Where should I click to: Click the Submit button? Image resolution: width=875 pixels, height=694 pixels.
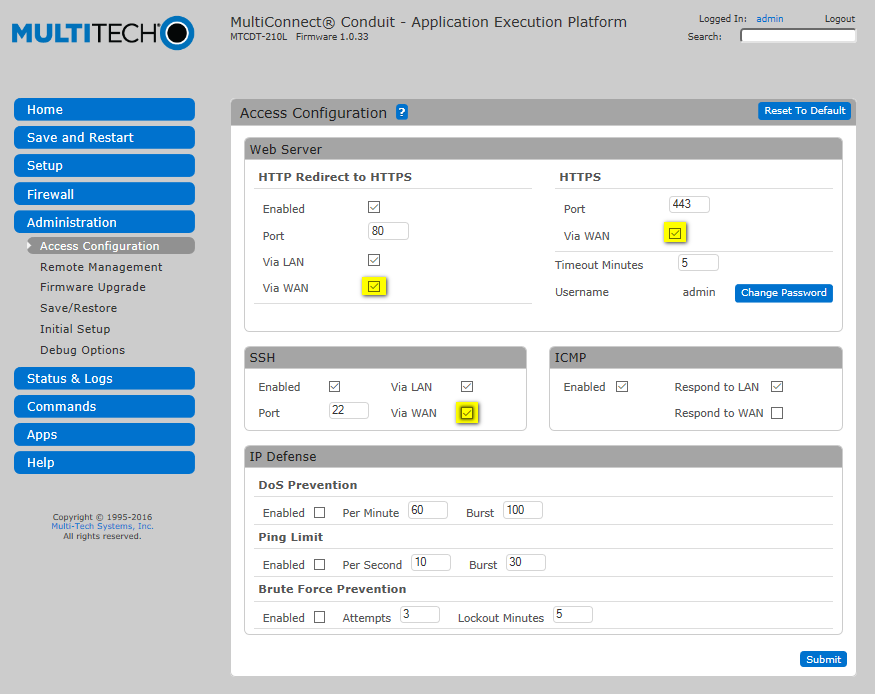(823, 659)
